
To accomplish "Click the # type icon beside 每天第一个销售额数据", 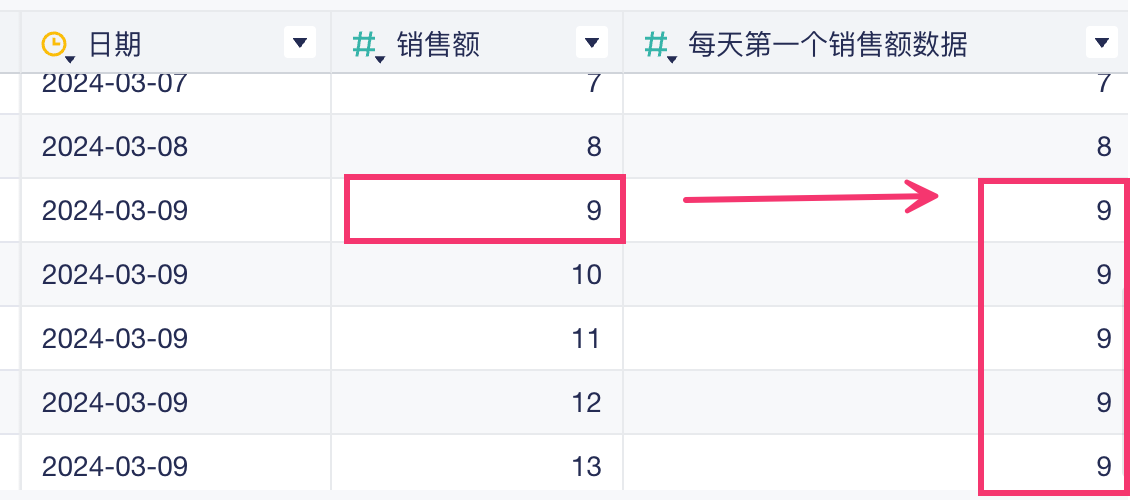I will tap(658, 44).
